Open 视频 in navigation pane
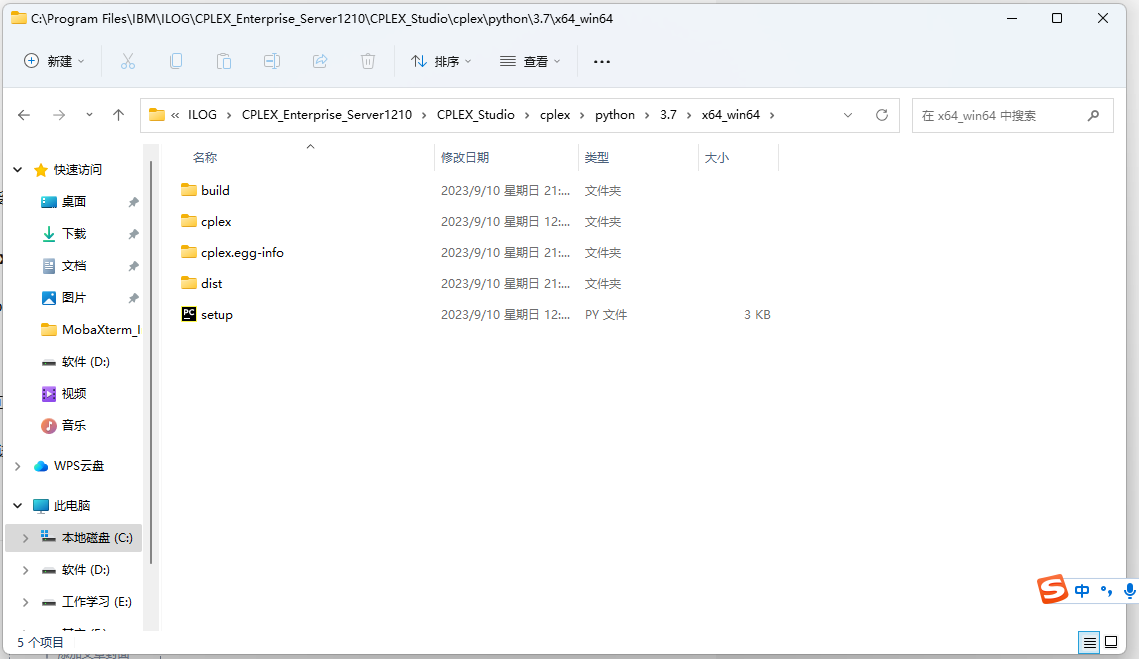This screenshot has width=1139, height=659. click(73, 393)
